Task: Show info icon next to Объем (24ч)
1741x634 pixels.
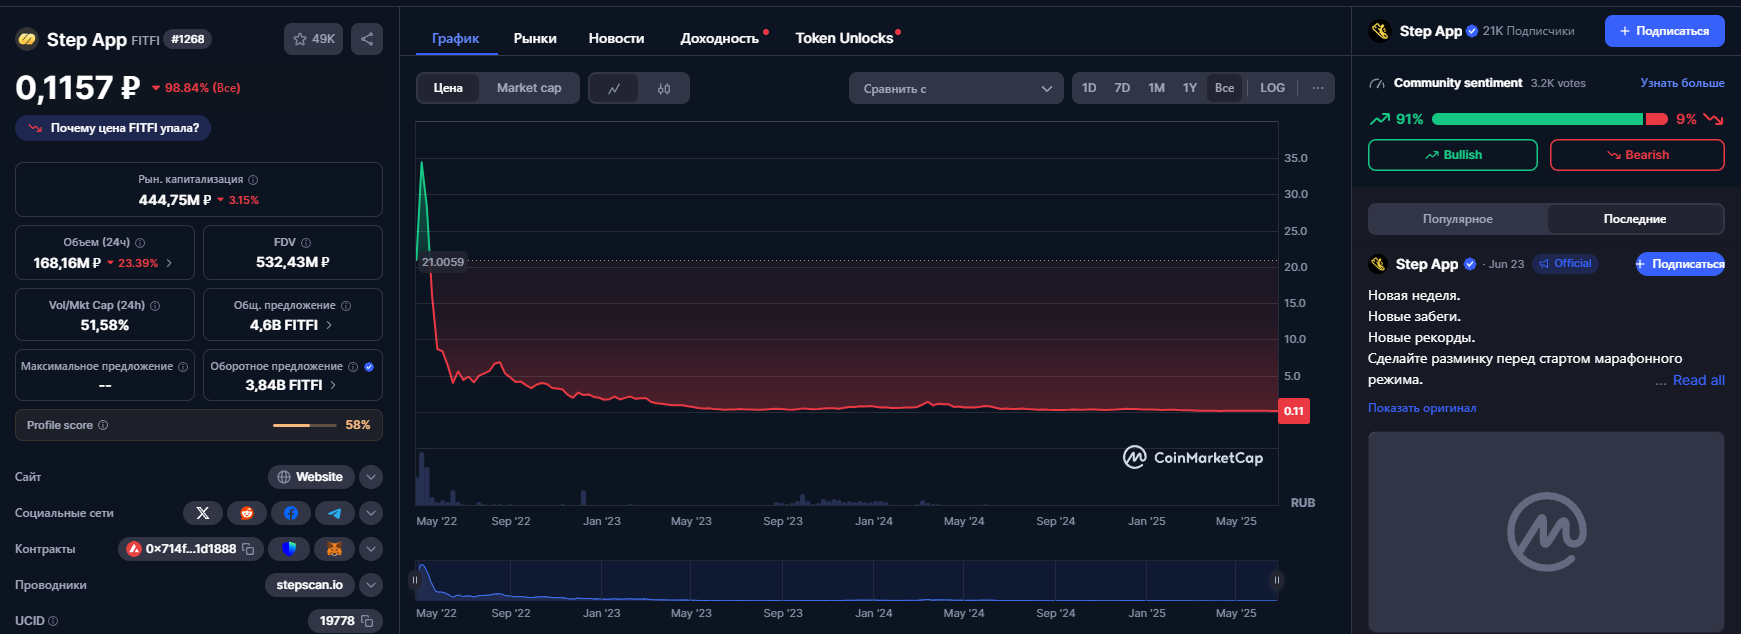Action: tap(140, 243)
